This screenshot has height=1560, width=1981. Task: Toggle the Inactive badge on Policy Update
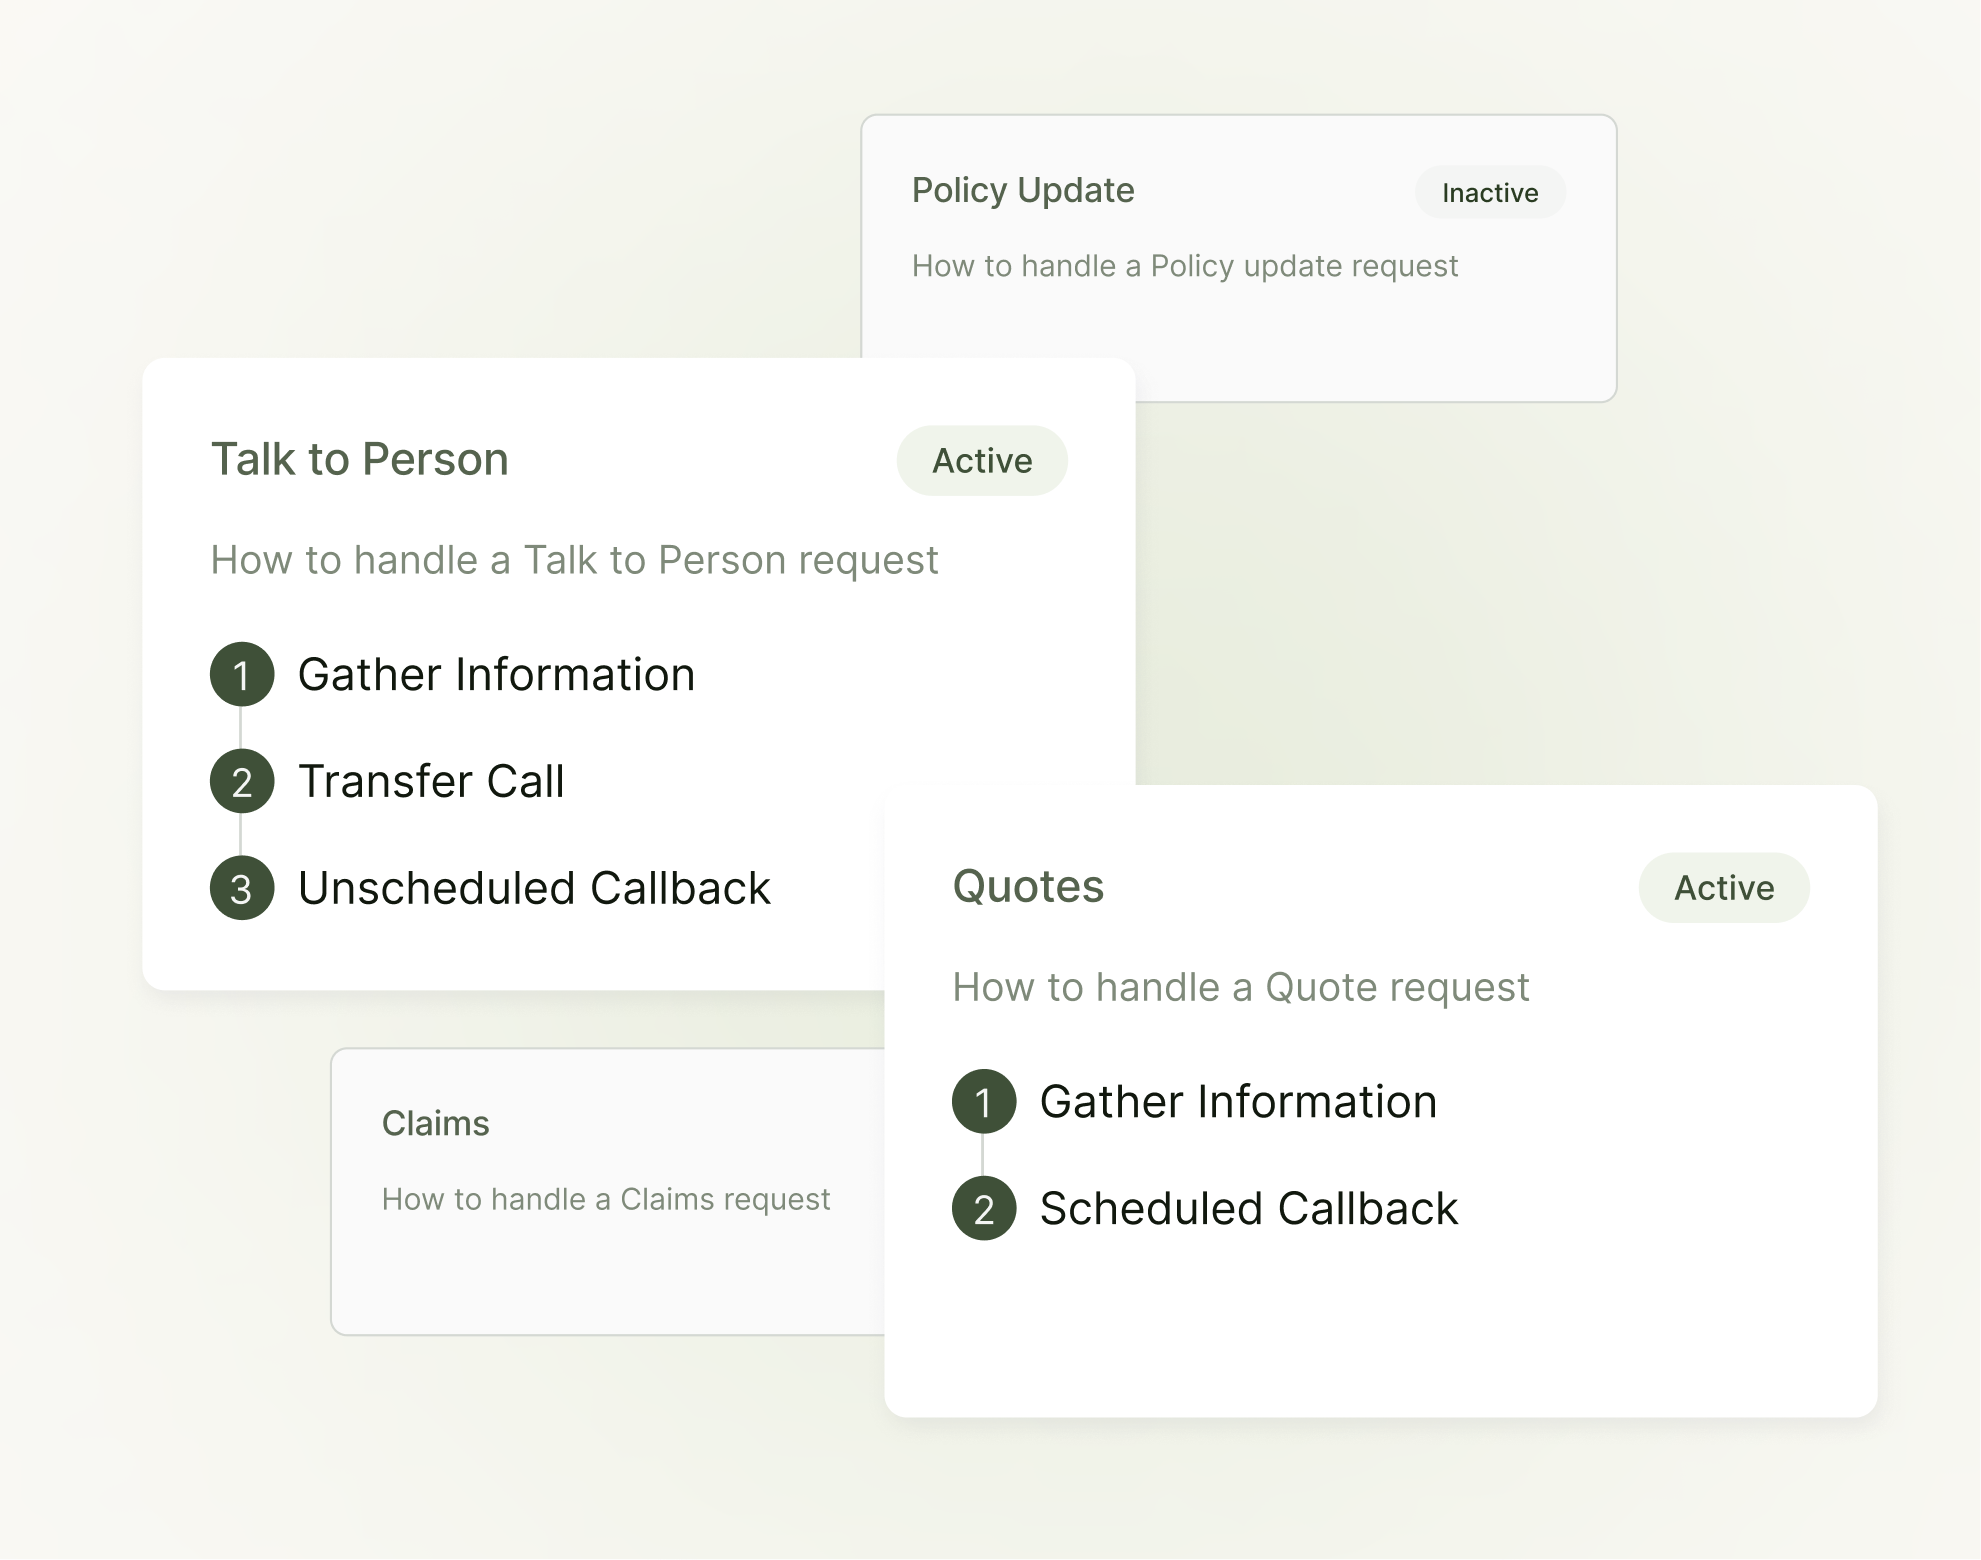(x=1489, y=192)
